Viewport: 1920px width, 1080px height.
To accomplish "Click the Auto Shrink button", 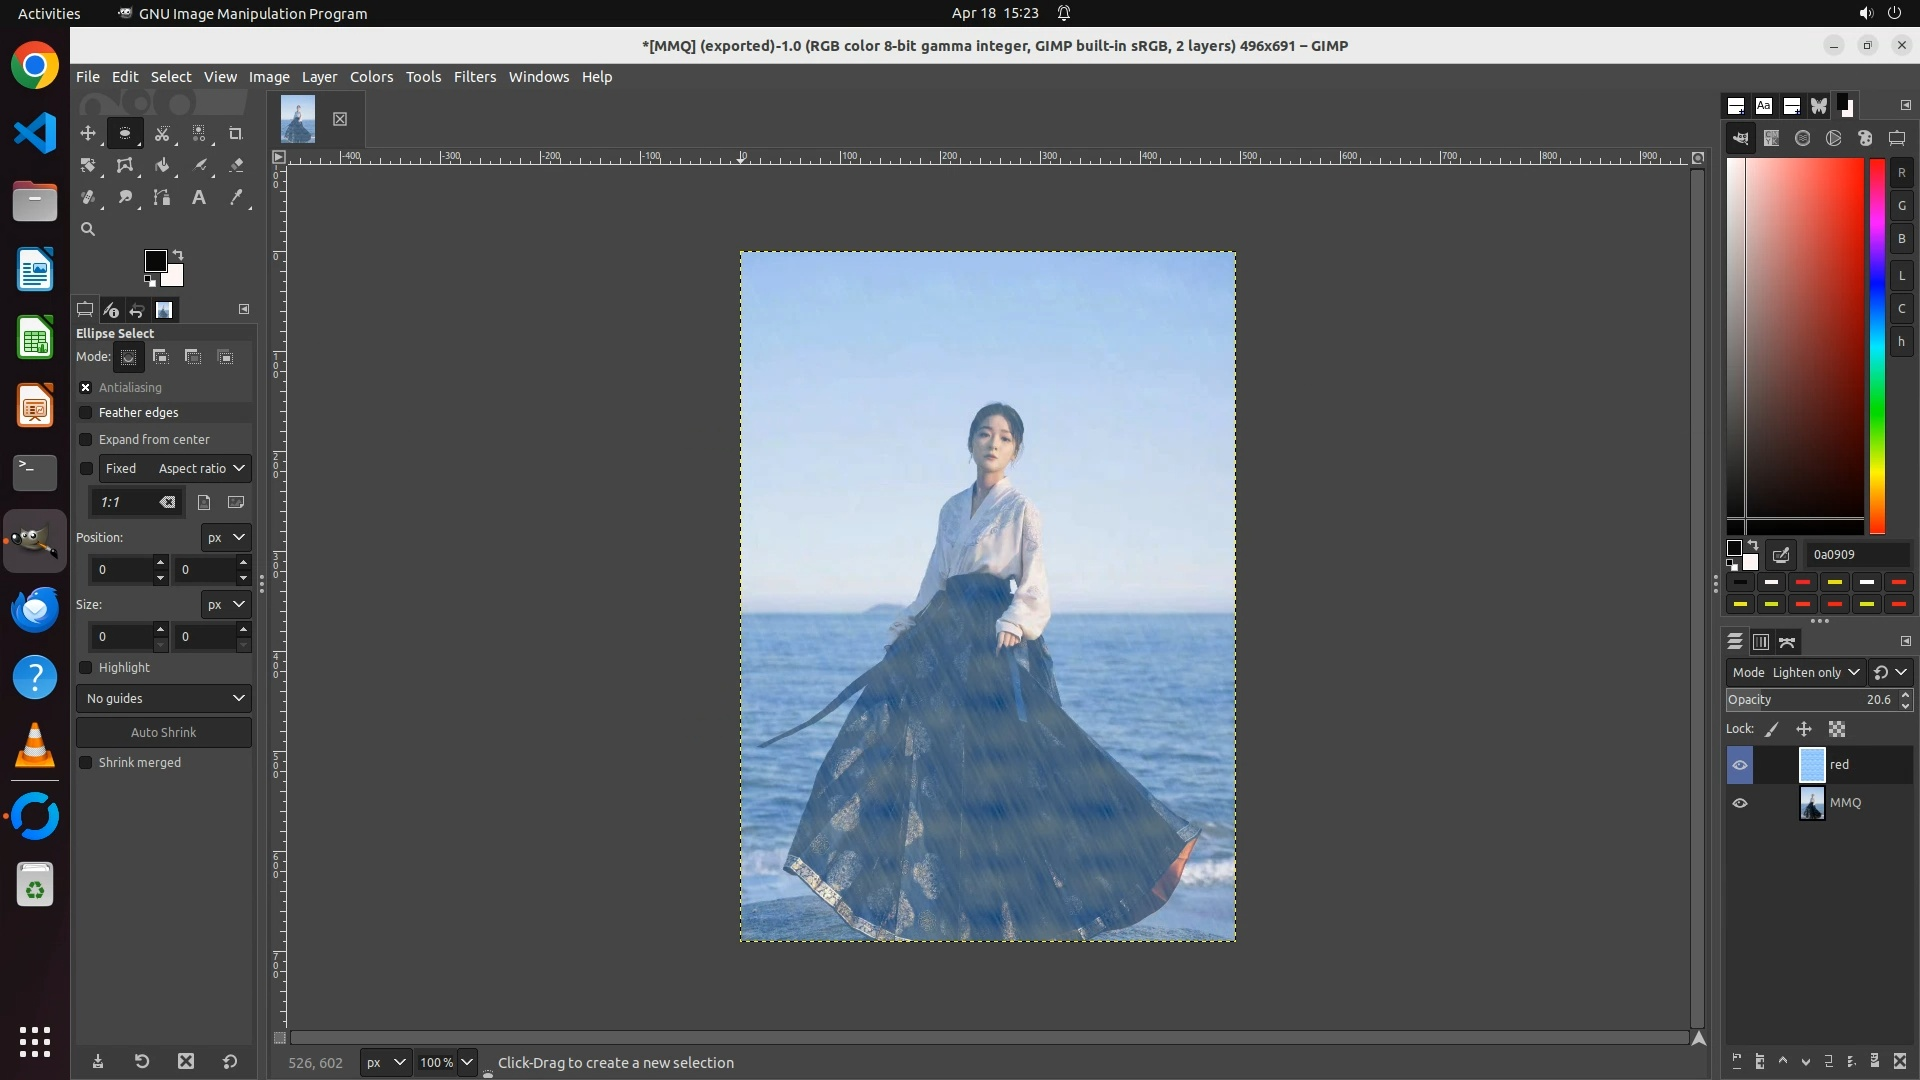I will click(x=164, y=732).
